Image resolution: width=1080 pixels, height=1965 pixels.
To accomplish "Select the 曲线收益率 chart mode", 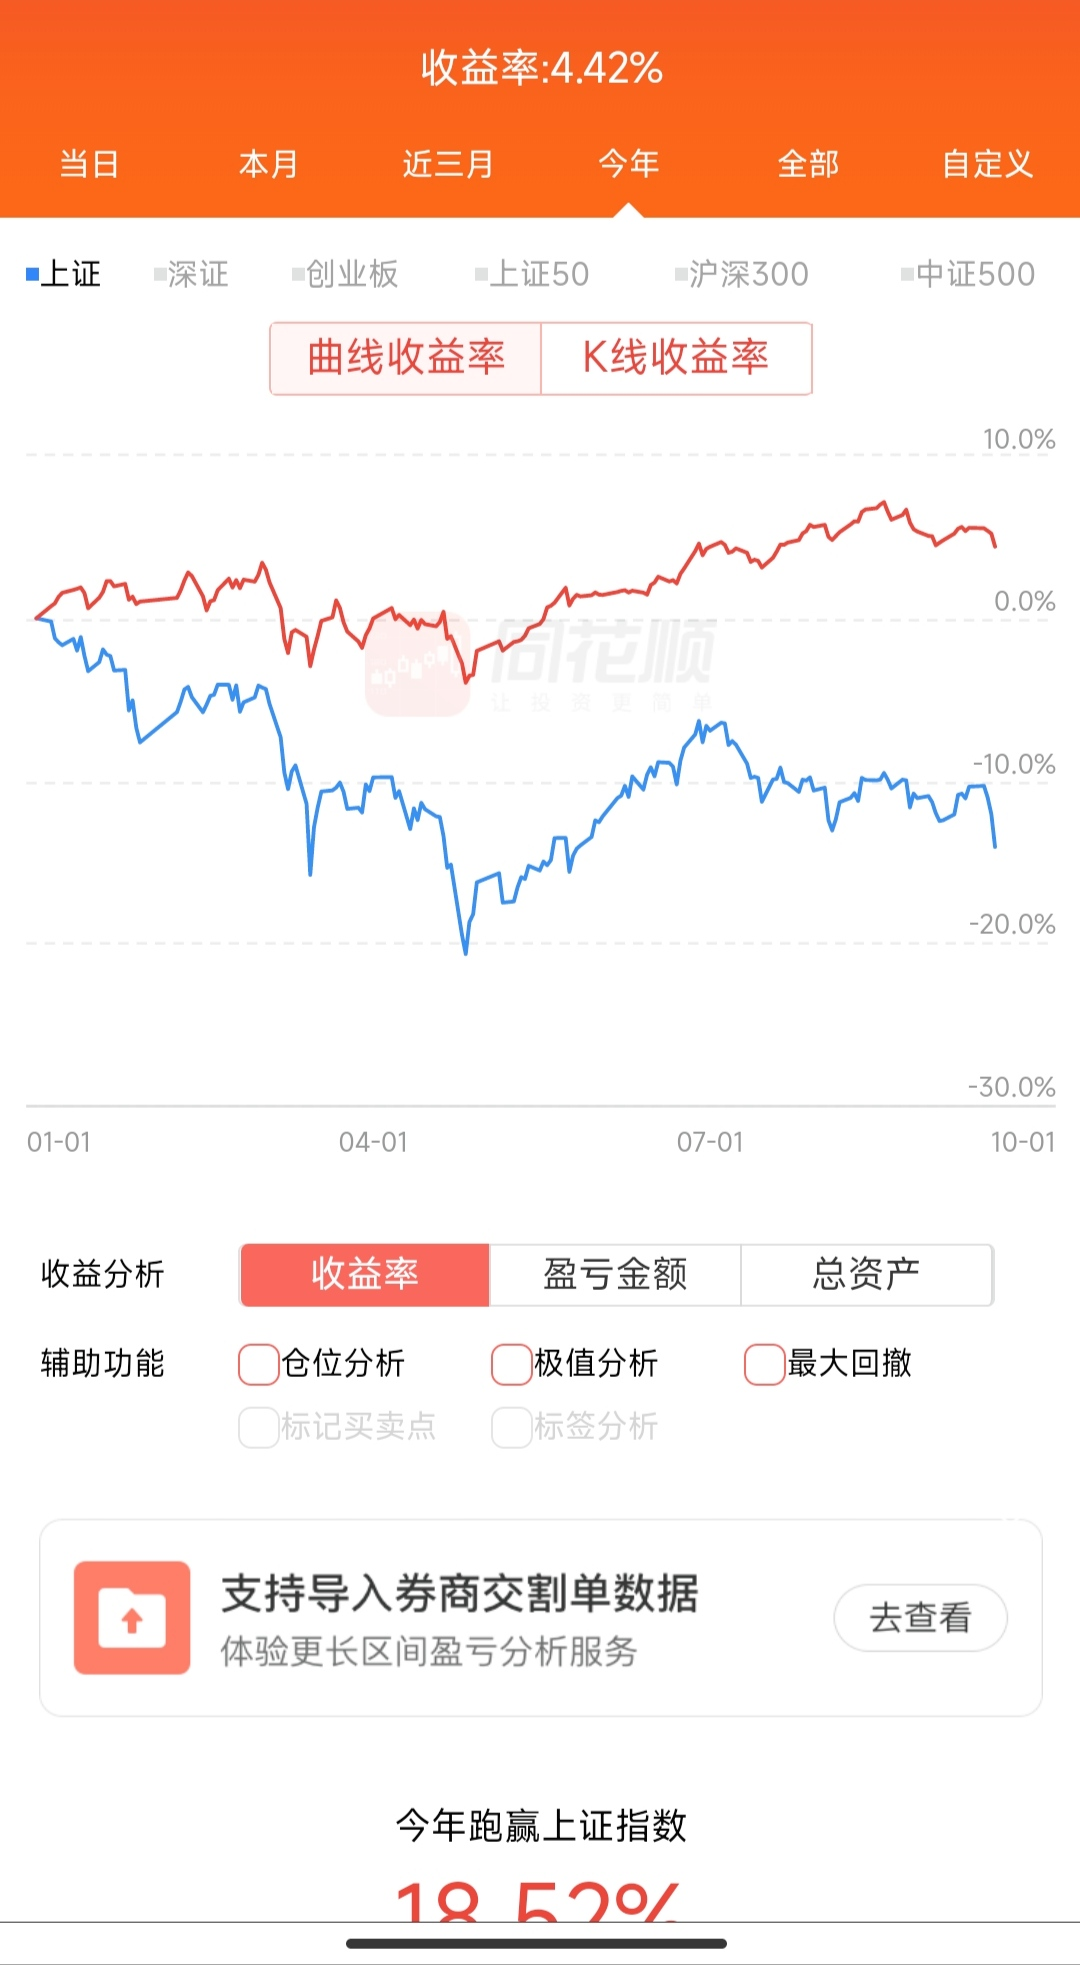I will tap(406, 358).
